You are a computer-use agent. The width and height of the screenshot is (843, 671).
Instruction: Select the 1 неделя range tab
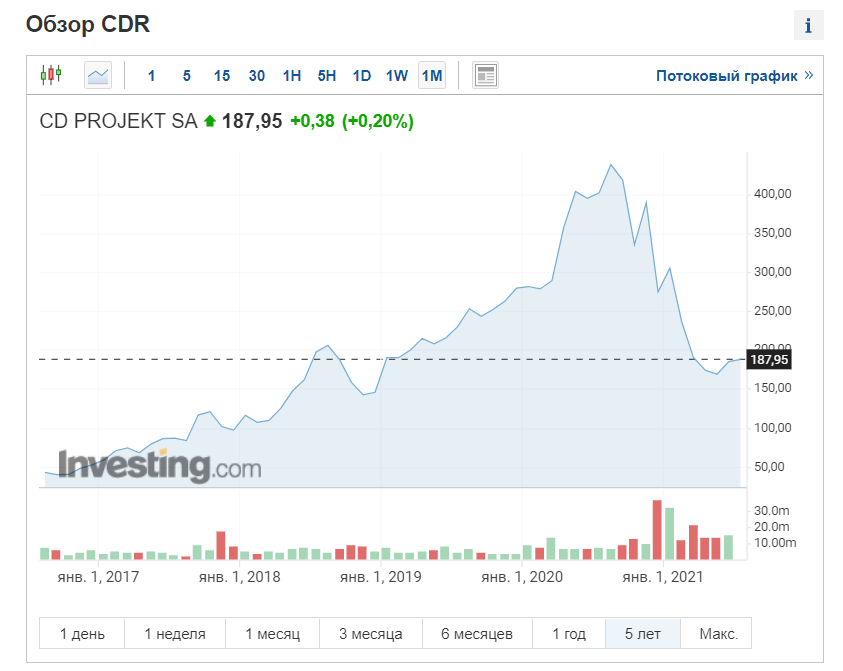tap(175, 634)
